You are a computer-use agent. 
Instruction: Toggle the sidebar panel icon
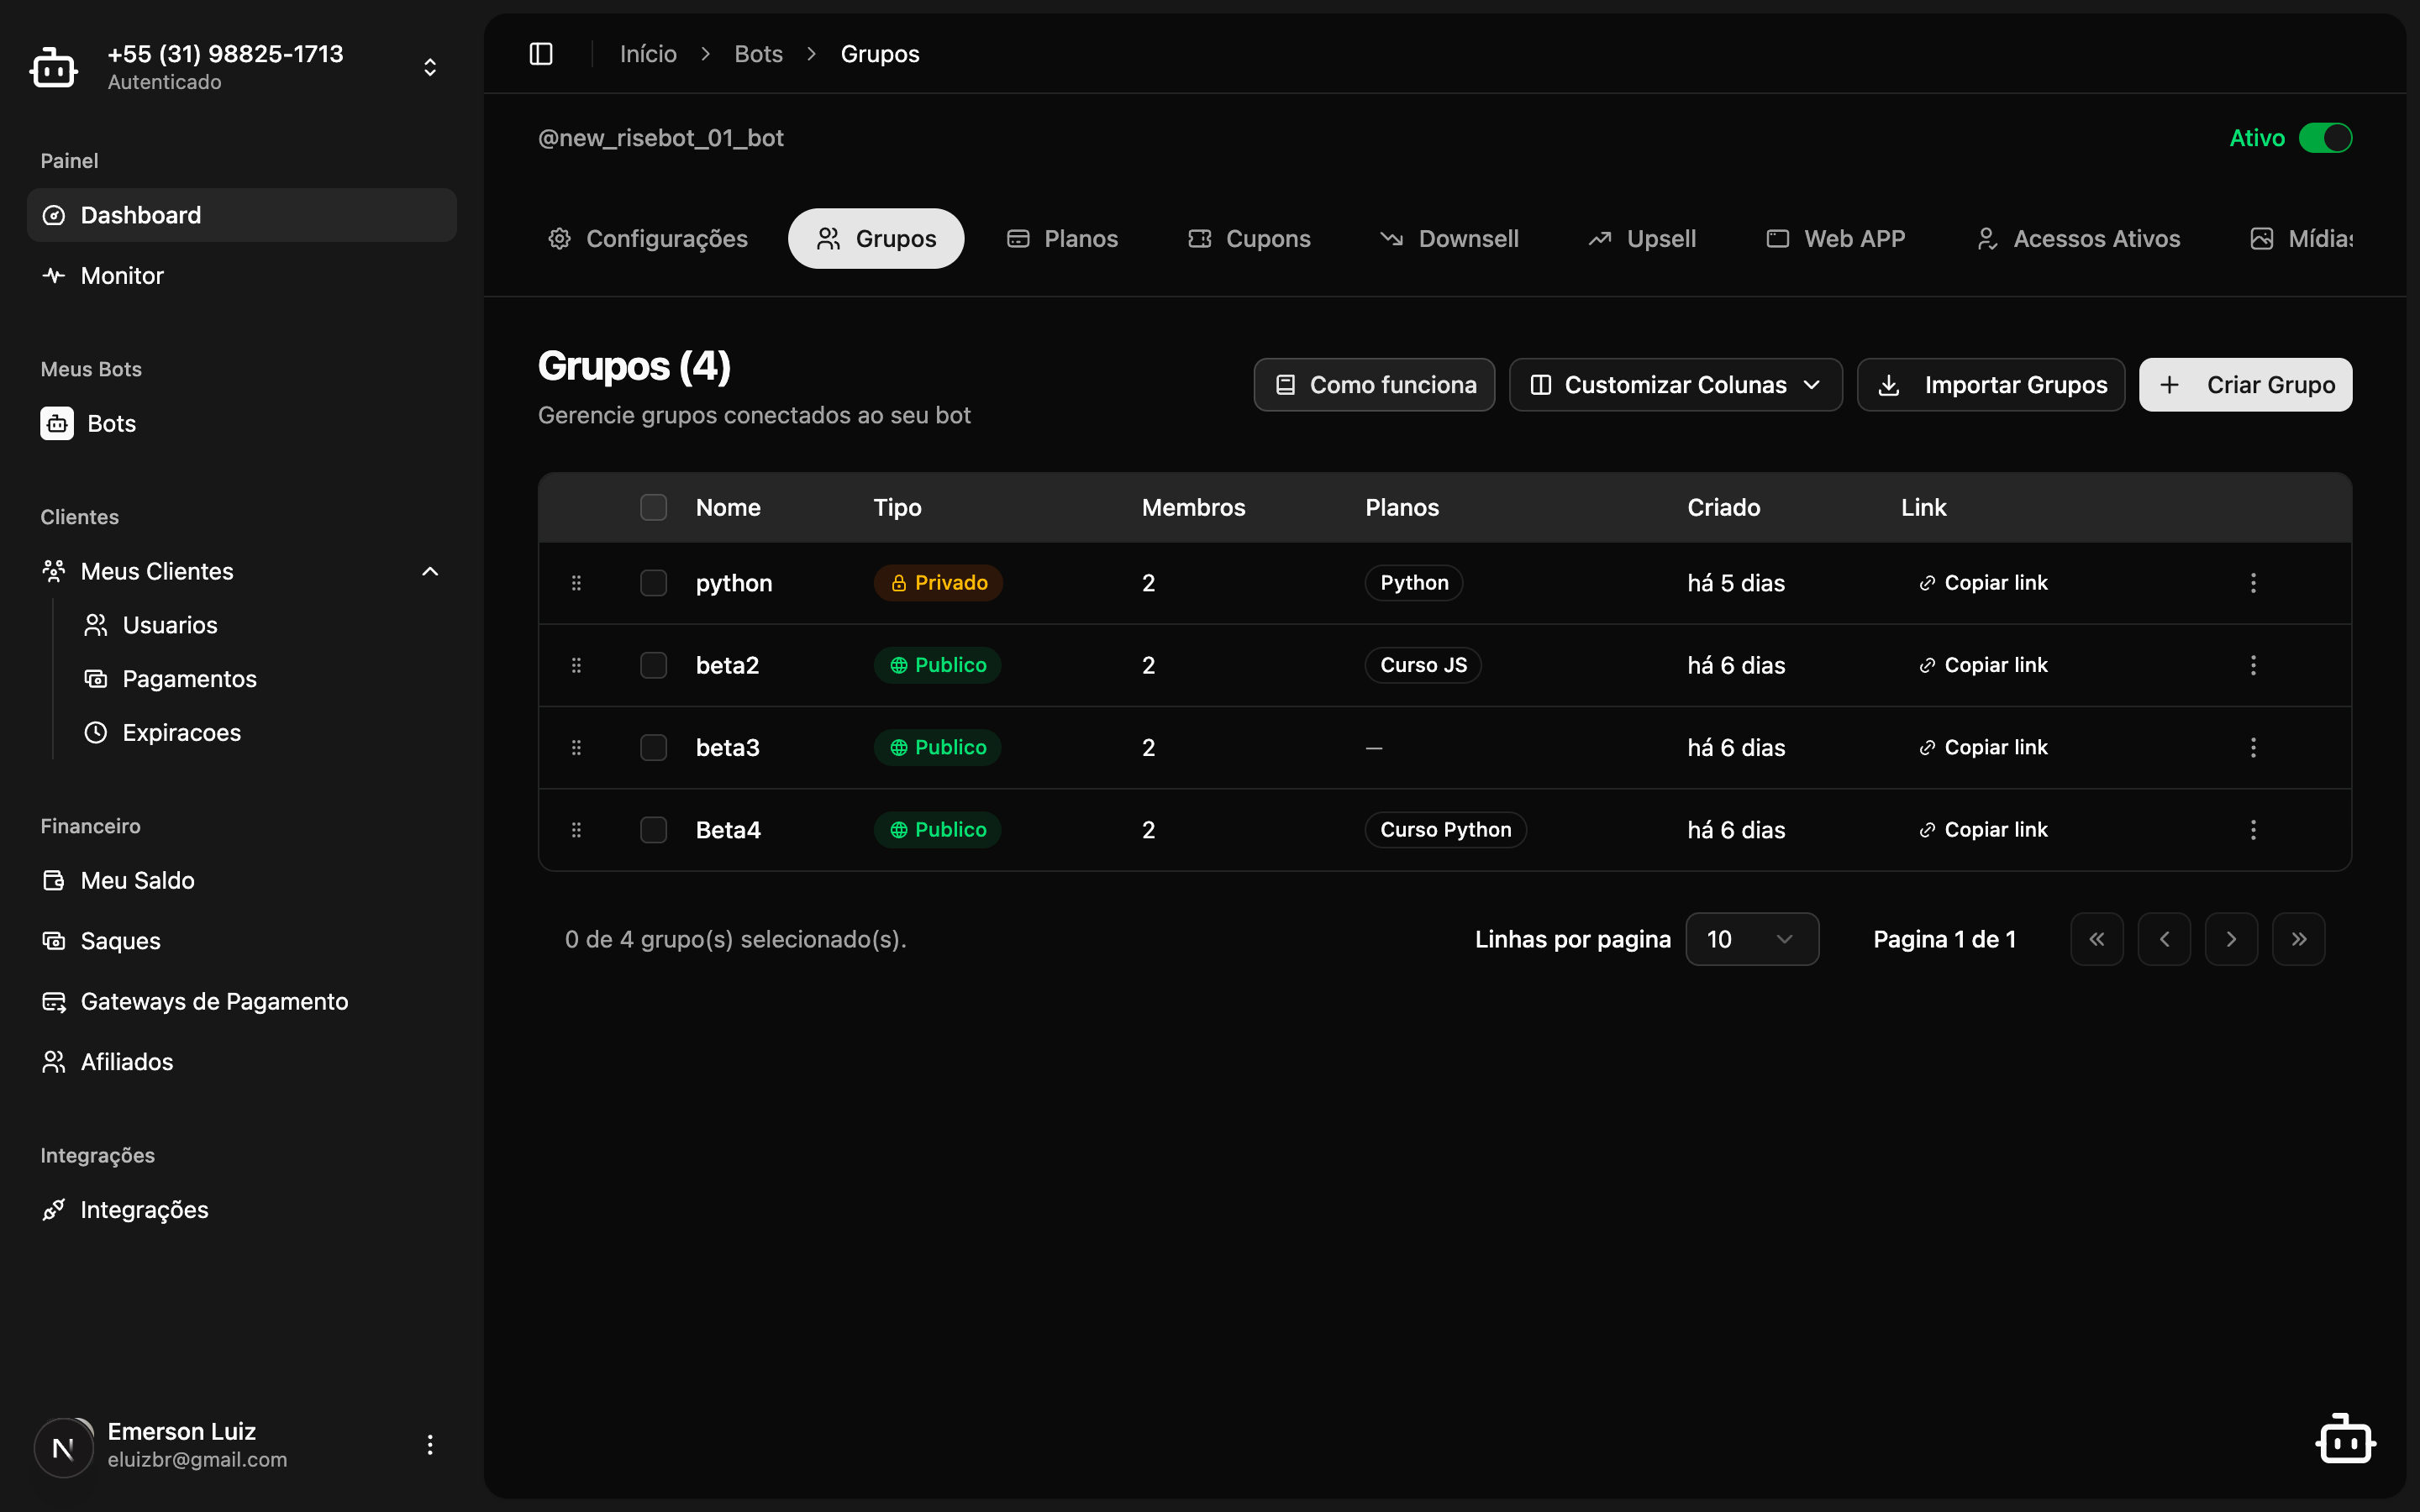point(541,54)
